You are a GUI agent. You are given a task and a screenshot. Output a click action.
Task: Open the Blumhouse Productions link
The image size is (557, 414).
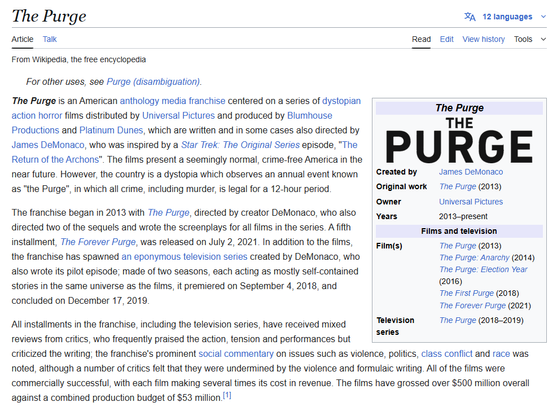click(309, 115)
